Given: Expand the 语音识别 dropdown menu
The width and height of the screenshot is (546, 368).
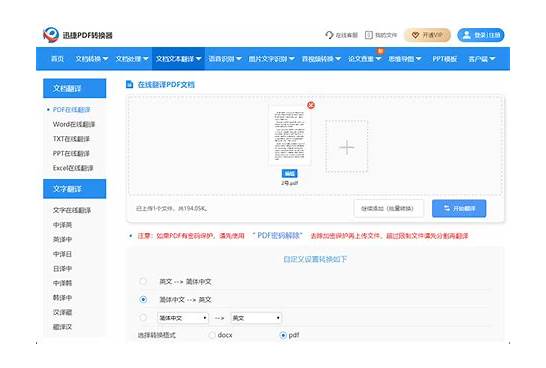Looking at the screenshot, I should [x=225, y=59].
